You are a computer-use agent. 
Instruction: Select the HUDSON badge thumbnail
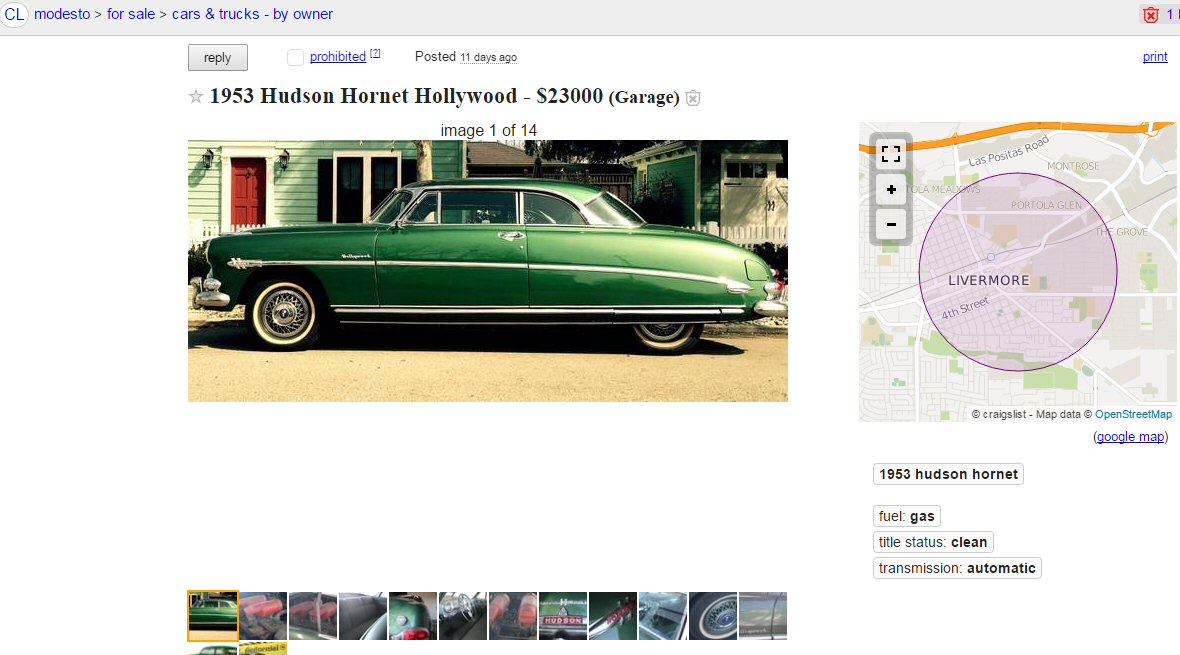tap(563, 616)
